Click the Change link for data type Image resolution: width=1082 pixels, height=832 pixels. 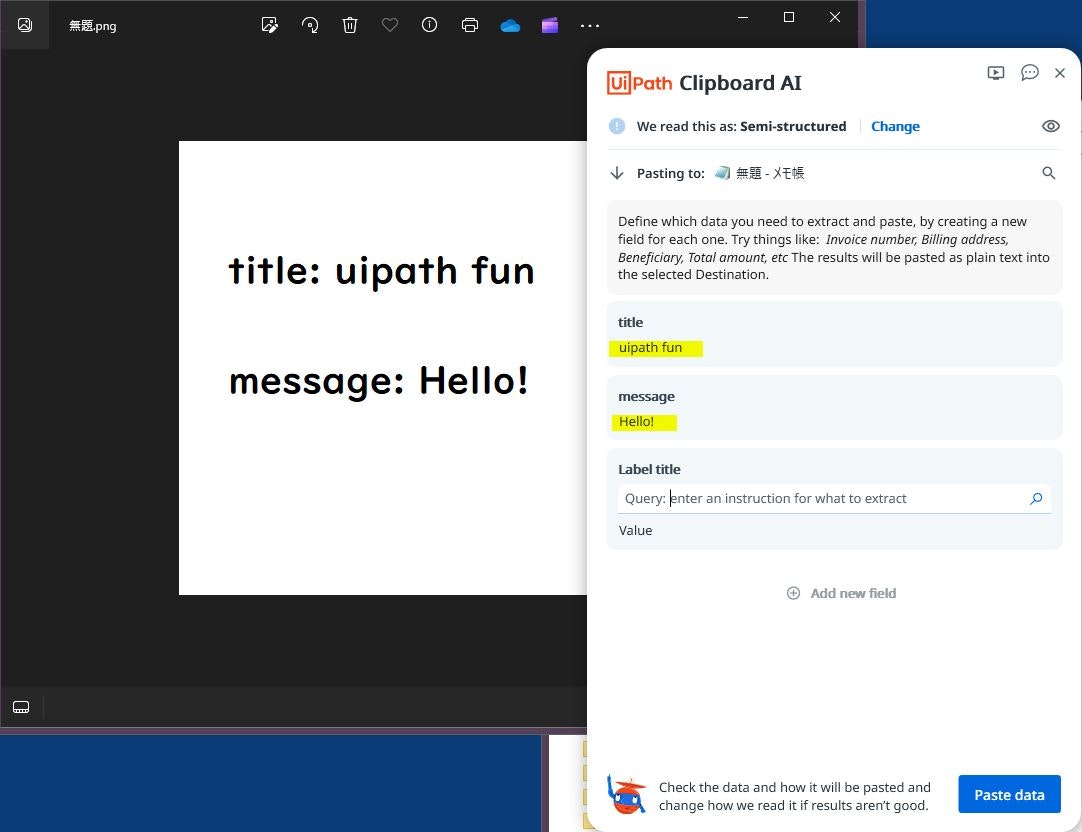click(895, 126)
